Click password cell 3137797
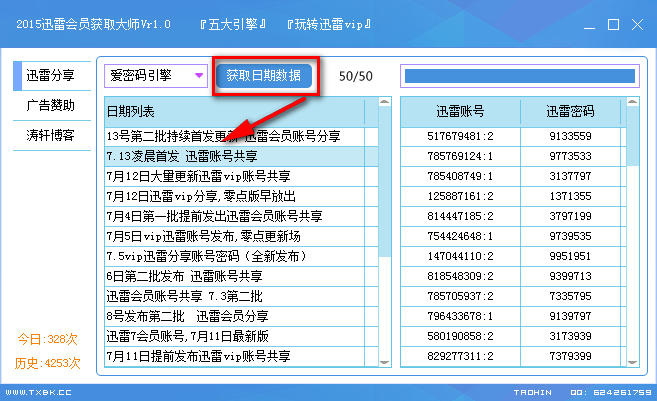This screenshot has height=401, width=657. 570,176
